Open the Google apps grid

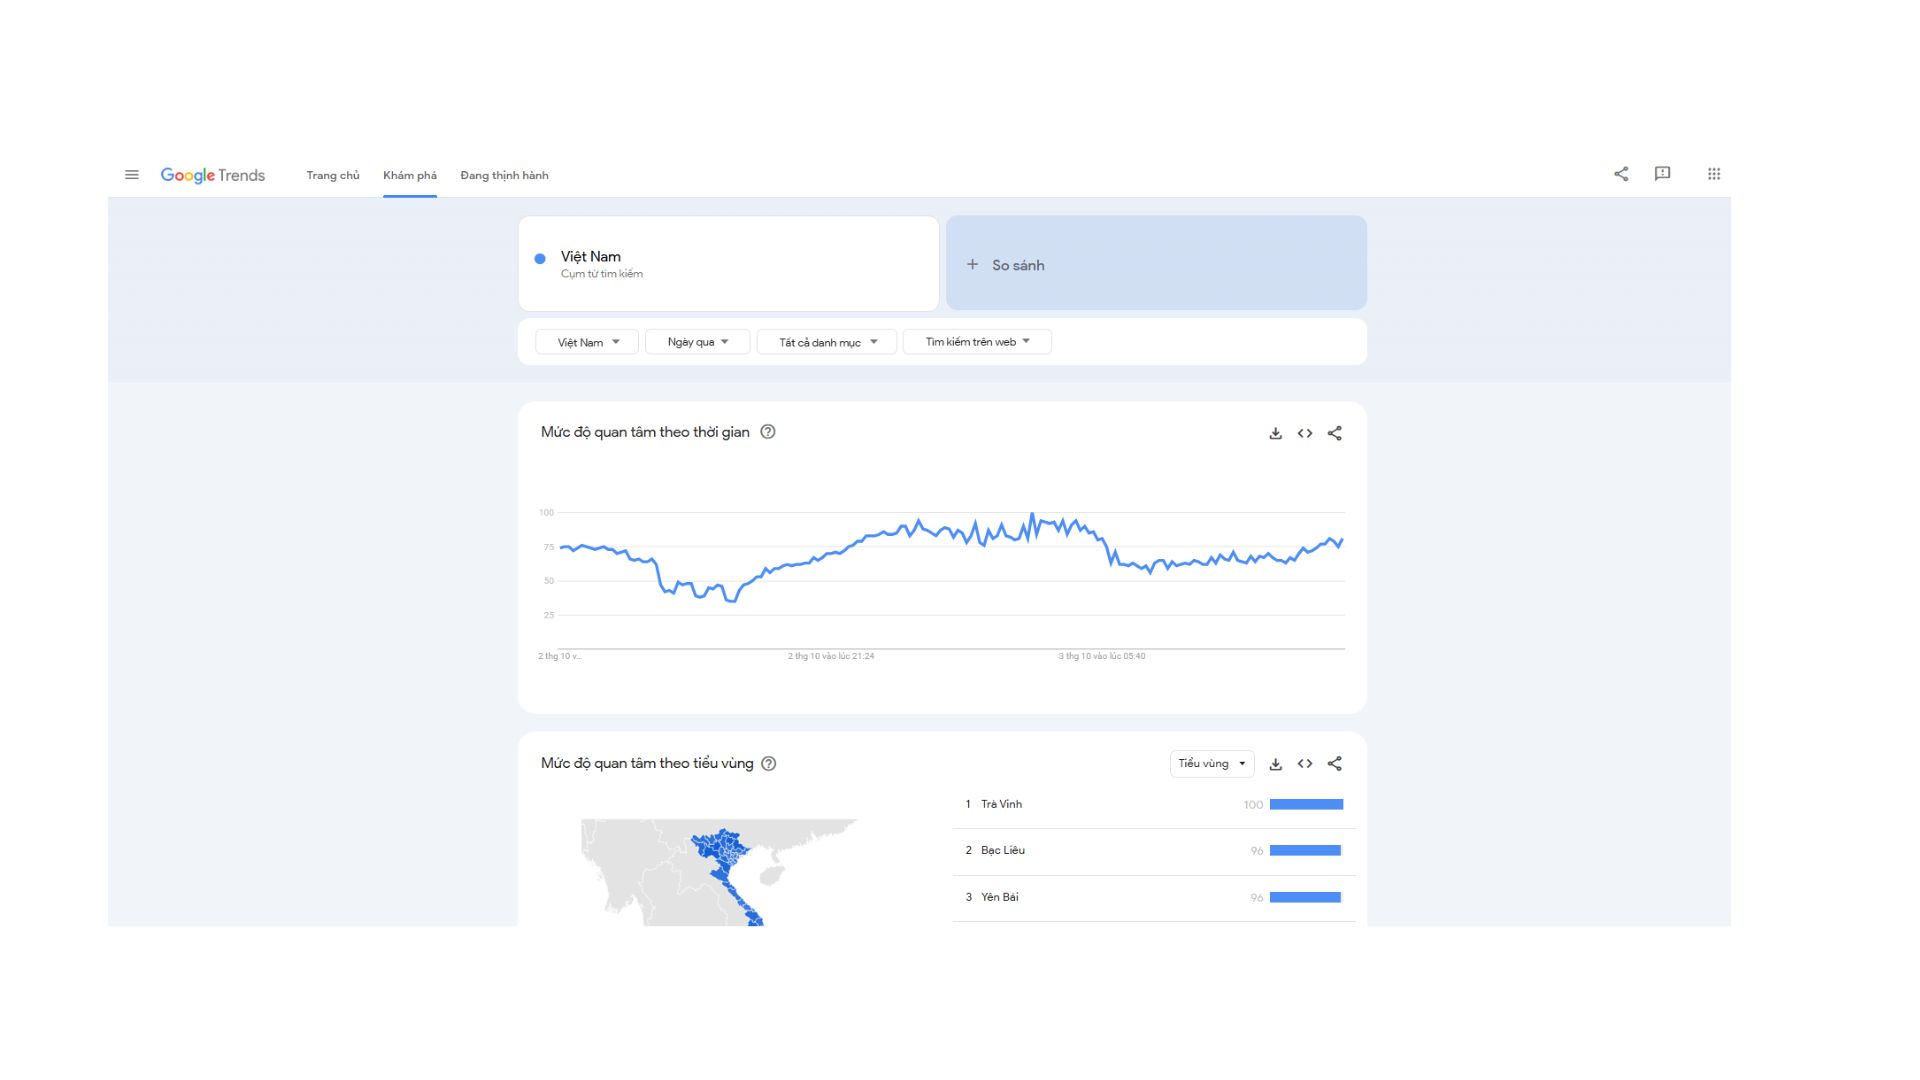click(1714, 174)
